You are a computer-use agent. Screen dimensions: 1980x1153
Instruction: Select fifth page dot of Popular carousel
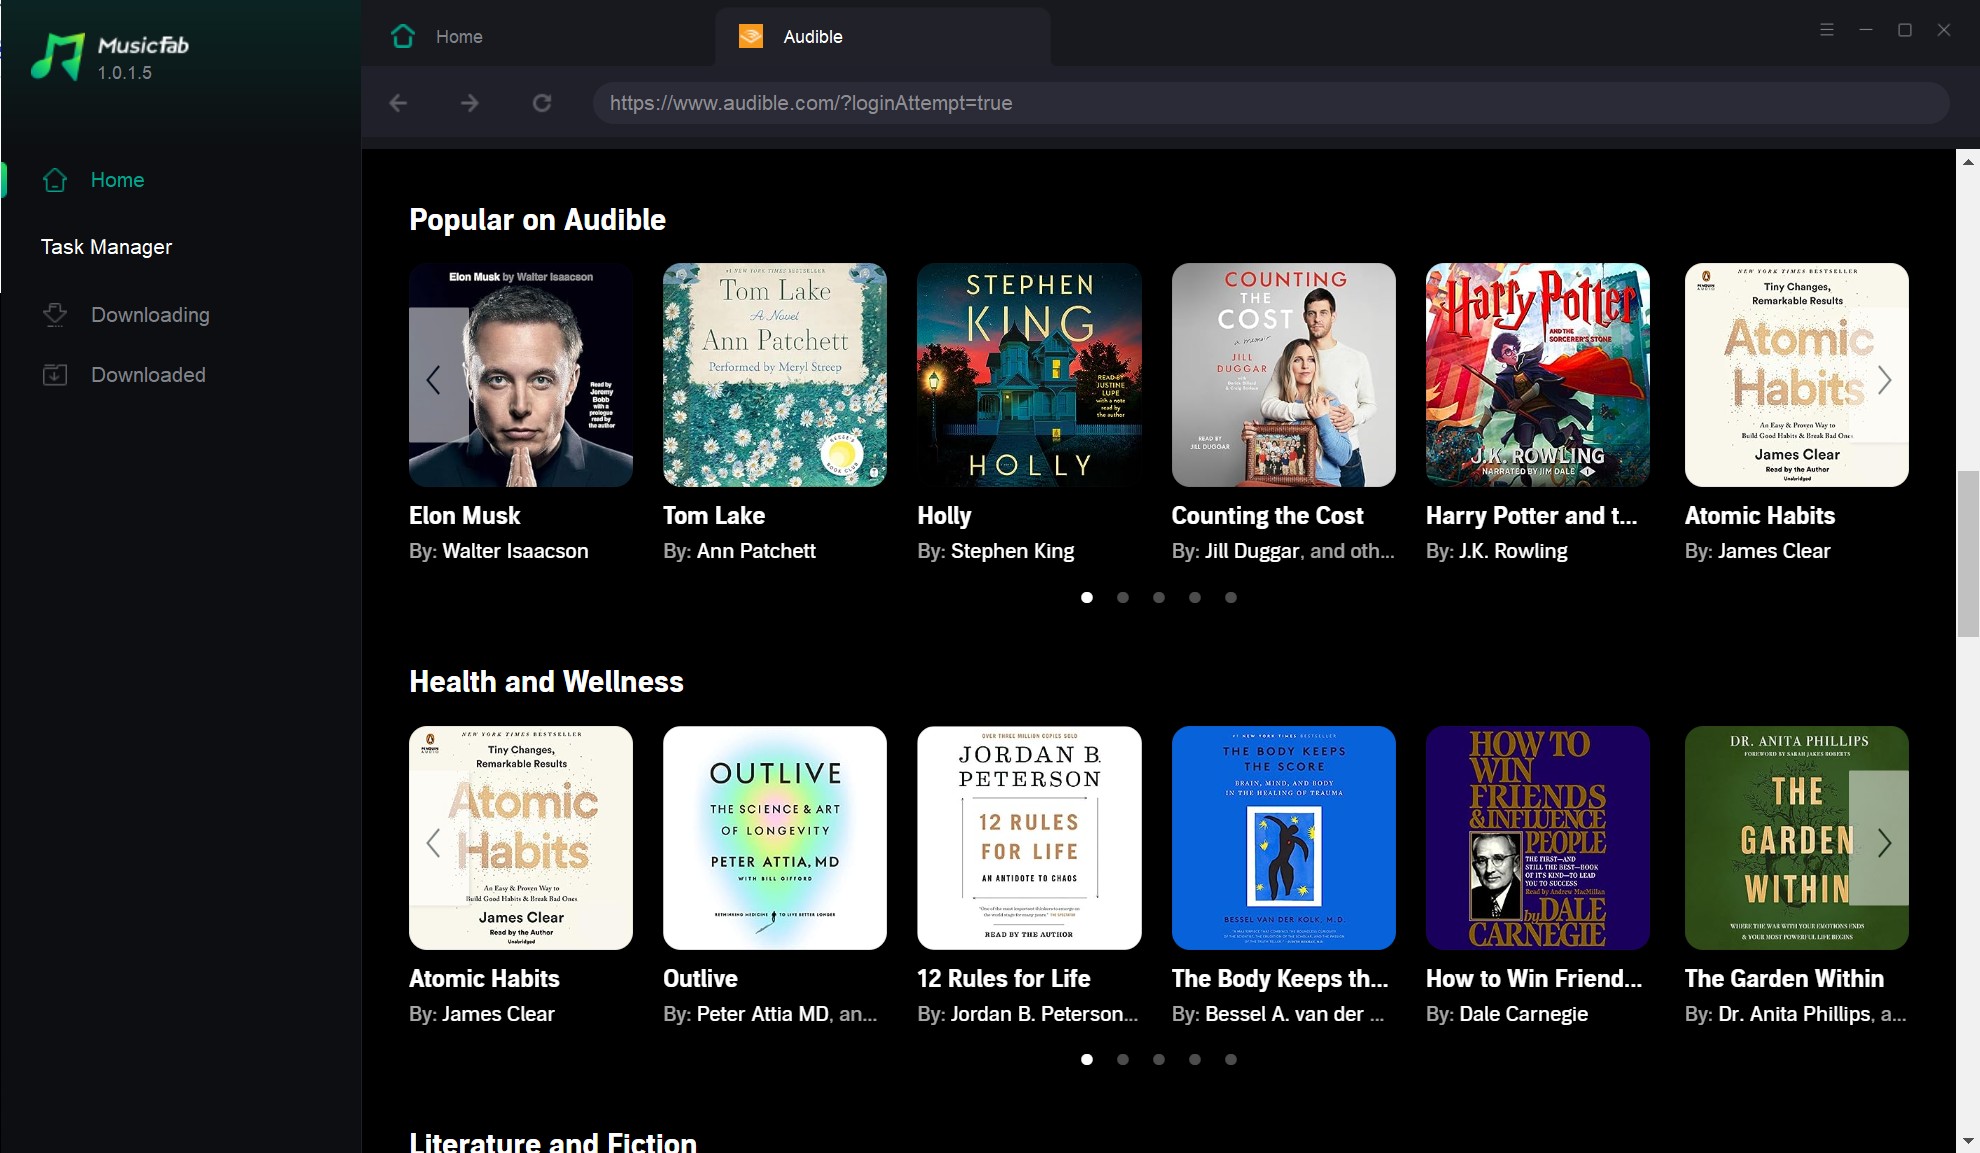click(x=1231, y=597)
